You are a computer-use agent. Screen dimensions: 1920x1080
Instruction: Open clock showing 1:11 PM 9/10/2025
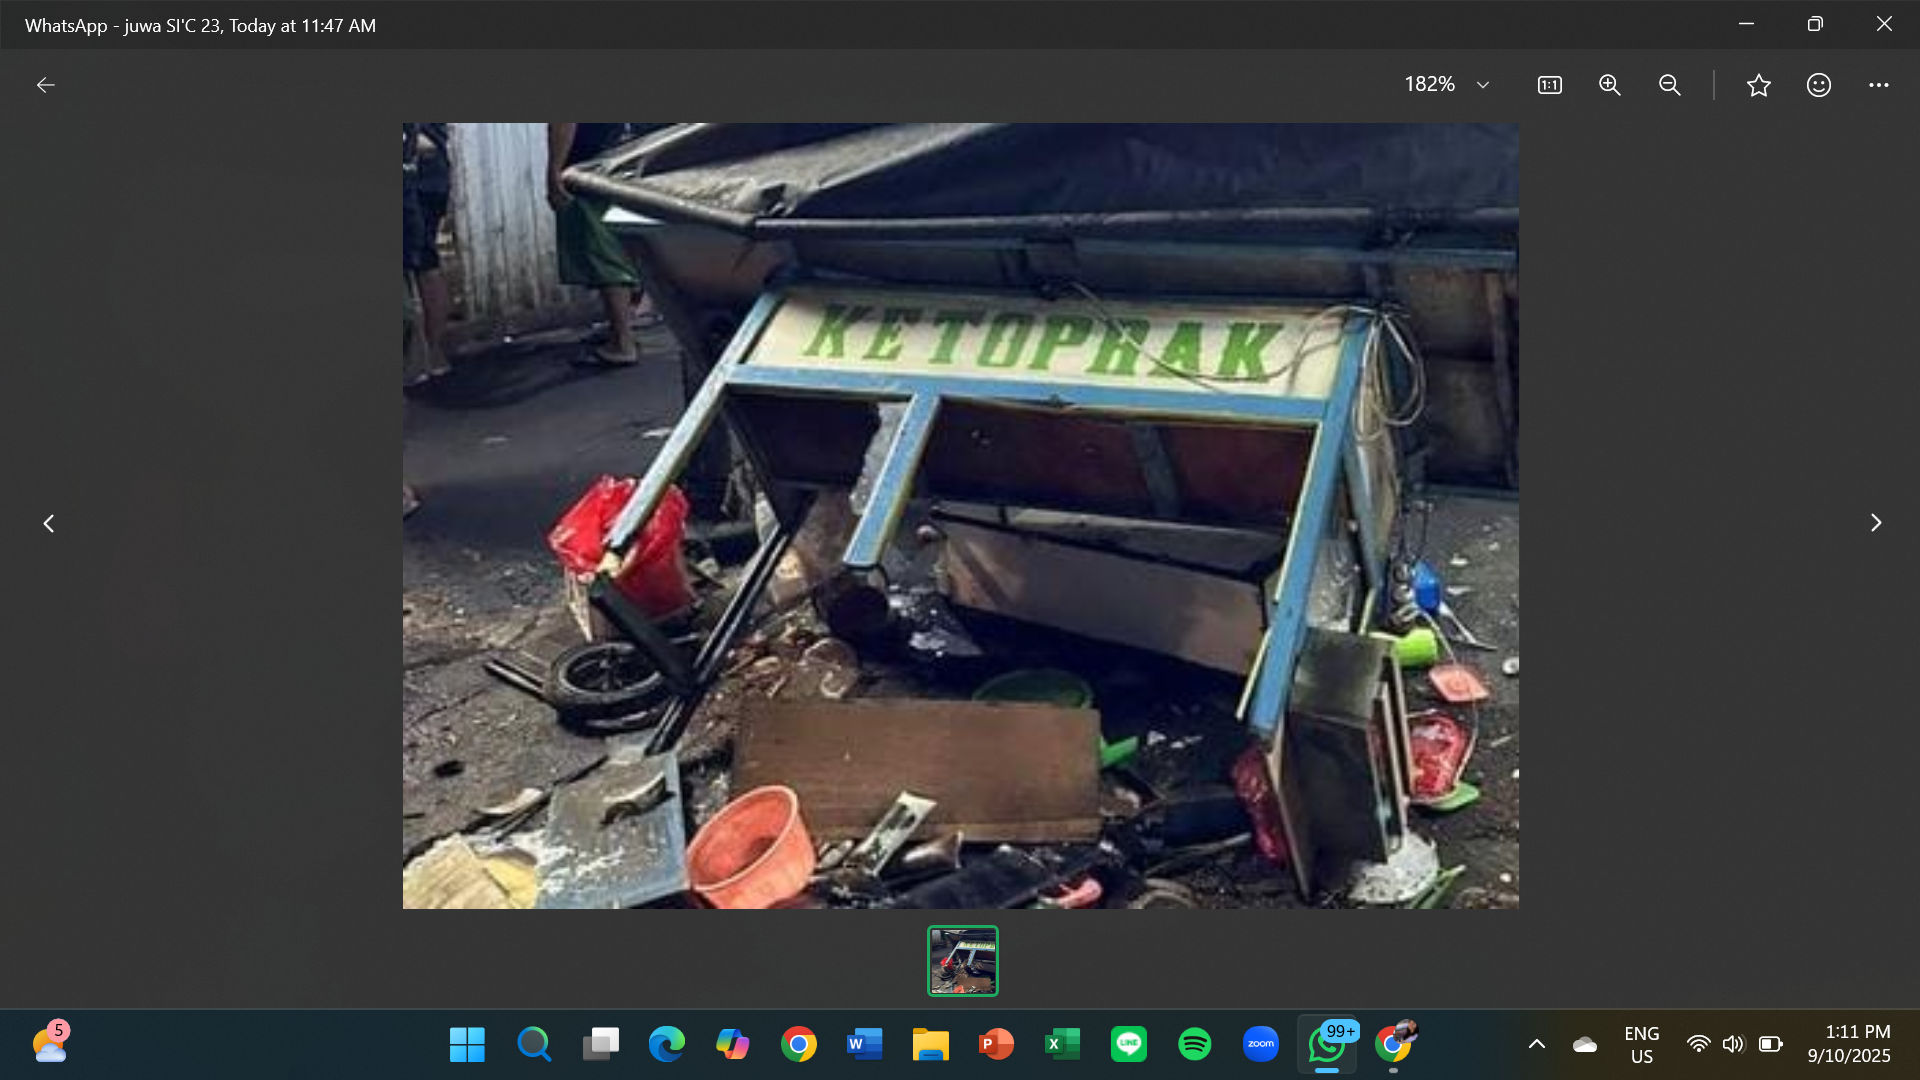click(x=1848, y=1044)
